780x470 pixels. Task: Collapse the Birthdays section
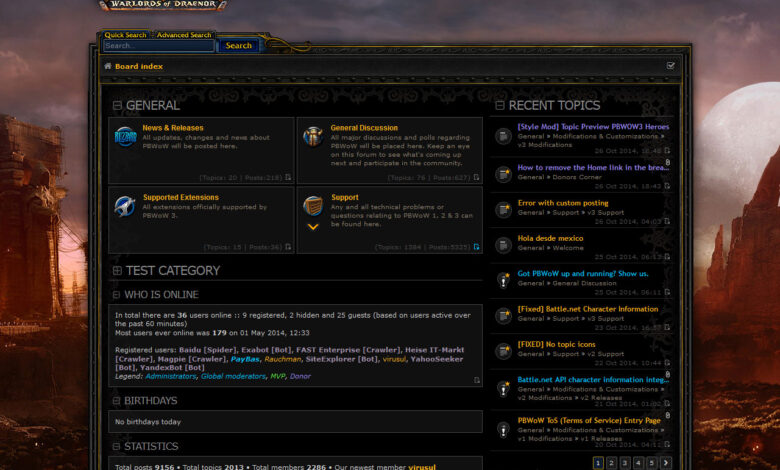[116, 401]
